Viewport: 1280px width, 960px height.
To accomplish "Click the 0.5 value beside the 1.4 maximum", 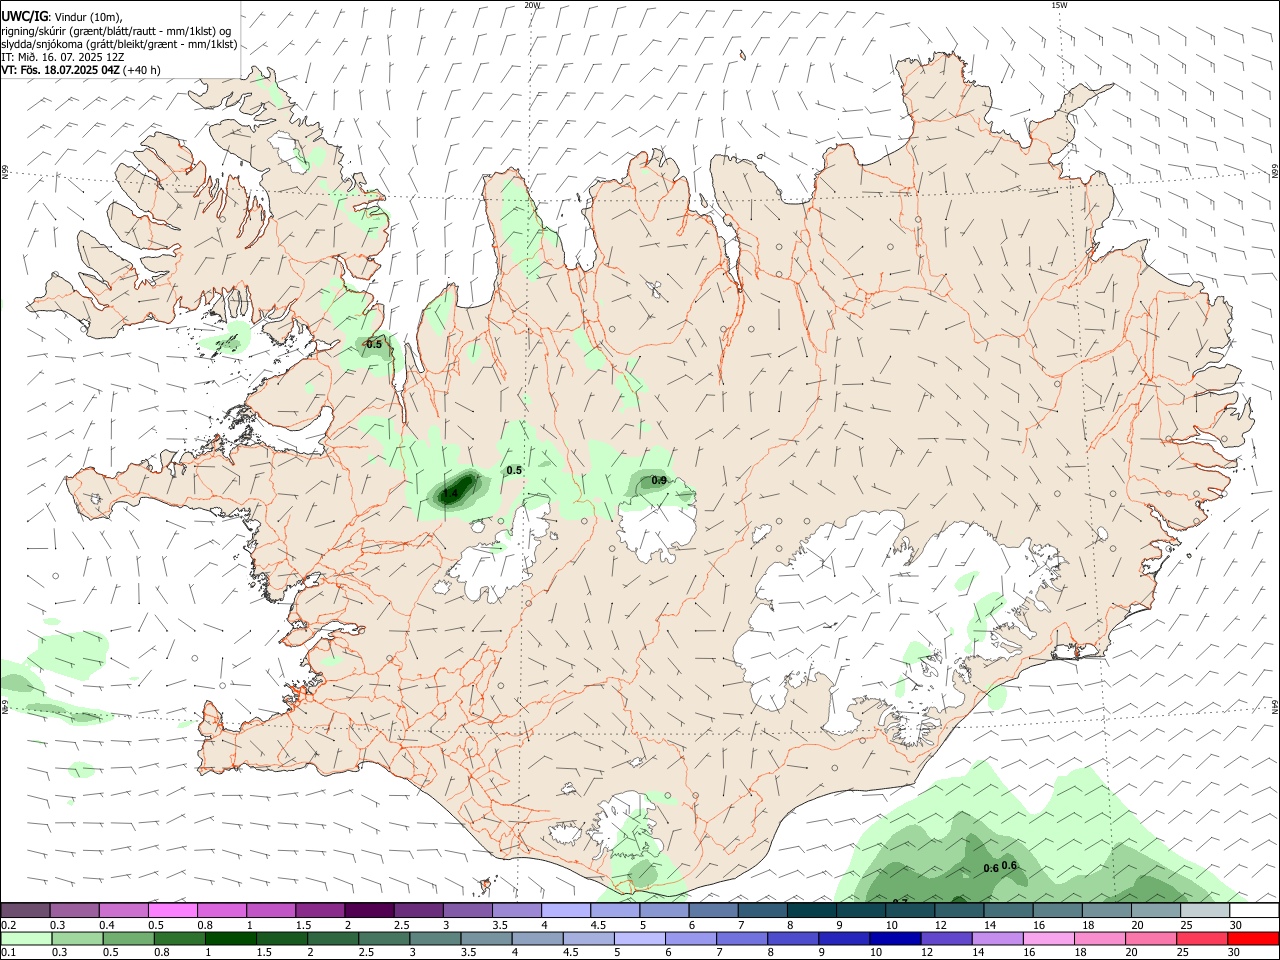I will [515, 470].
